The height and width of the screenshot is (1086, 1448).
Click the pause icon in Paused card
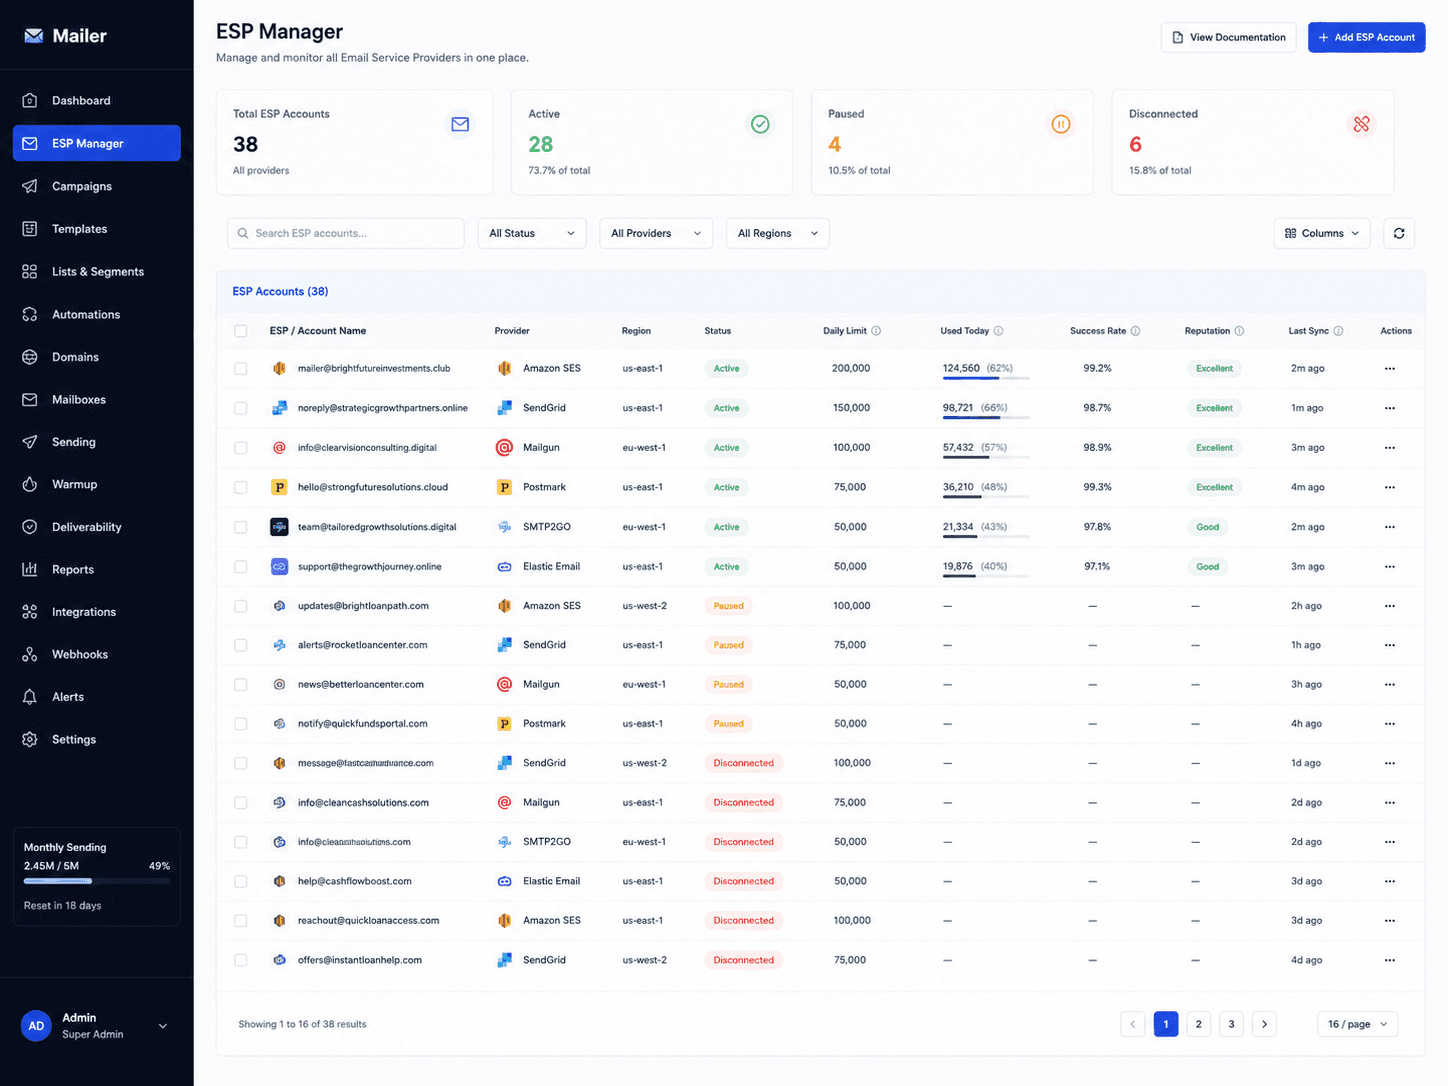[x=1061, y=124]
